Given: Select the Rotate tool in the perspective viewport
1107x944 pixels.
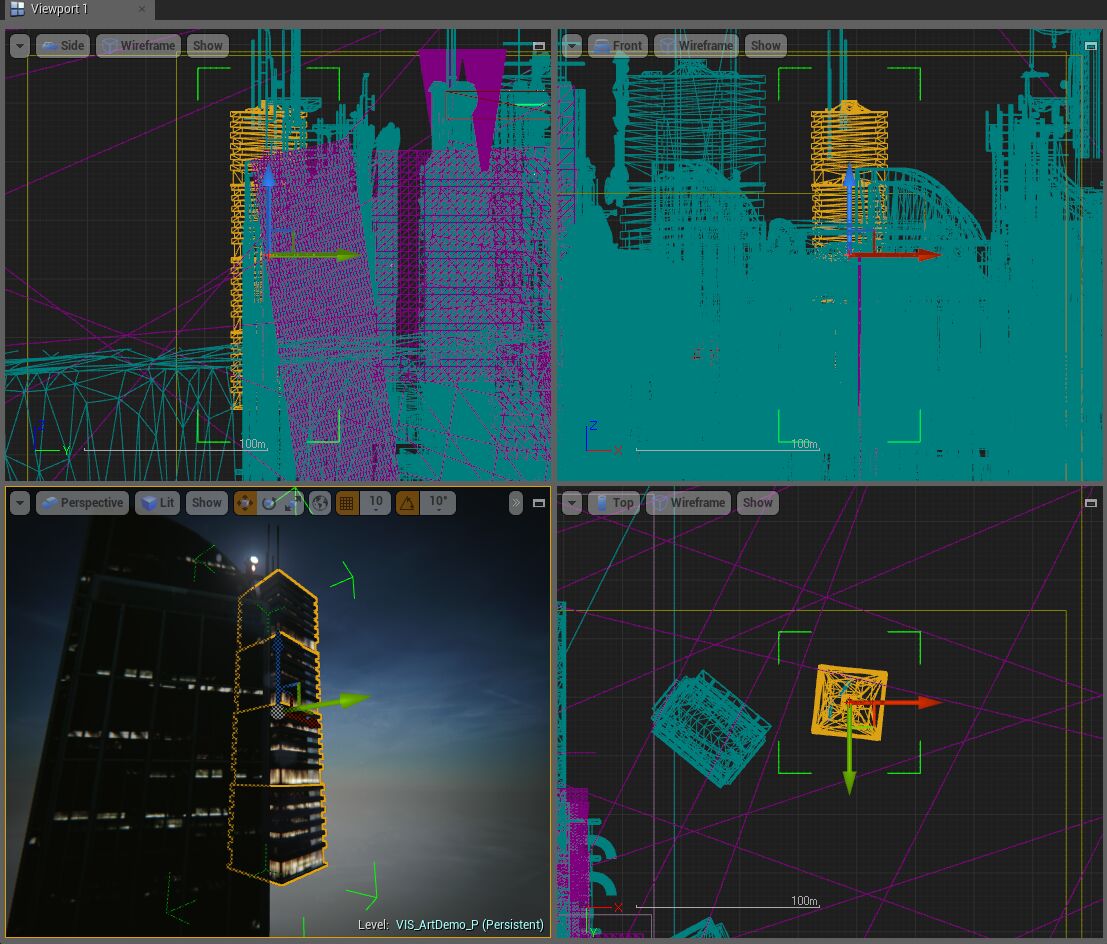Looking at the screenshot, I should pos(268,503).
